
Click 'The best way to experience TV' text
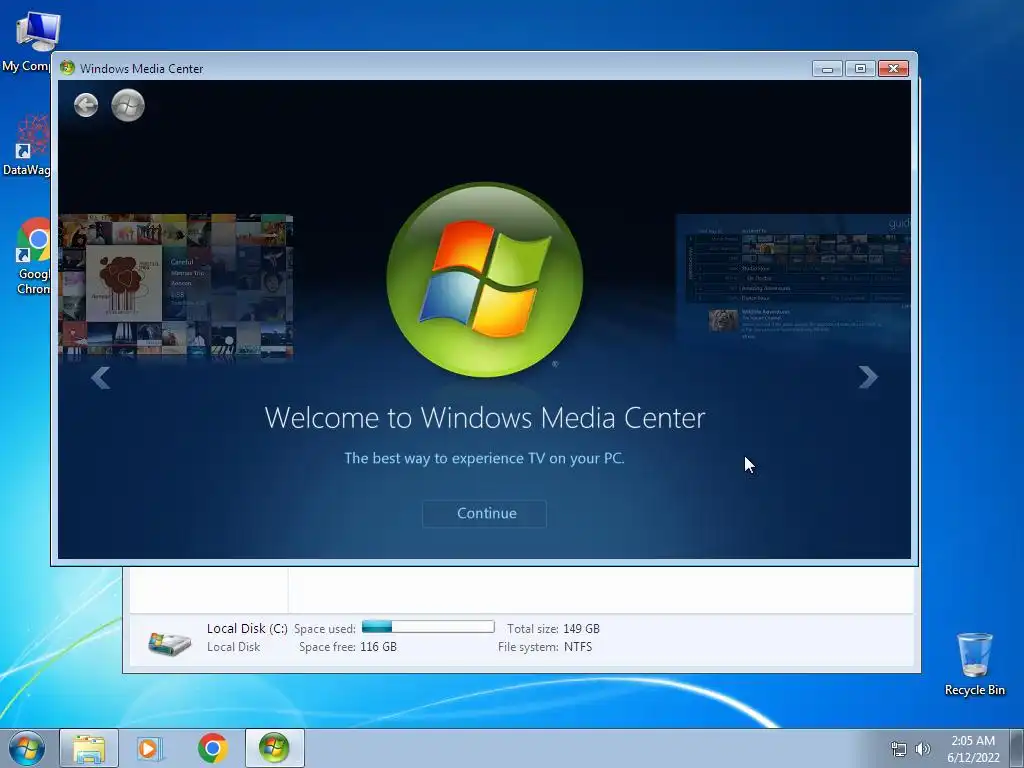[x=484, y=458]
